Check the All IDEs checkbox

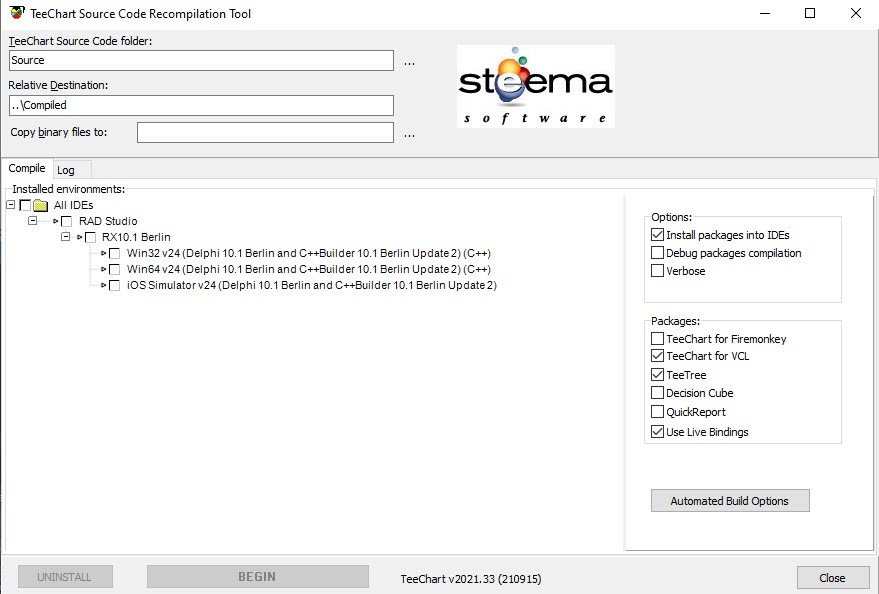click(x=25, y=205)
